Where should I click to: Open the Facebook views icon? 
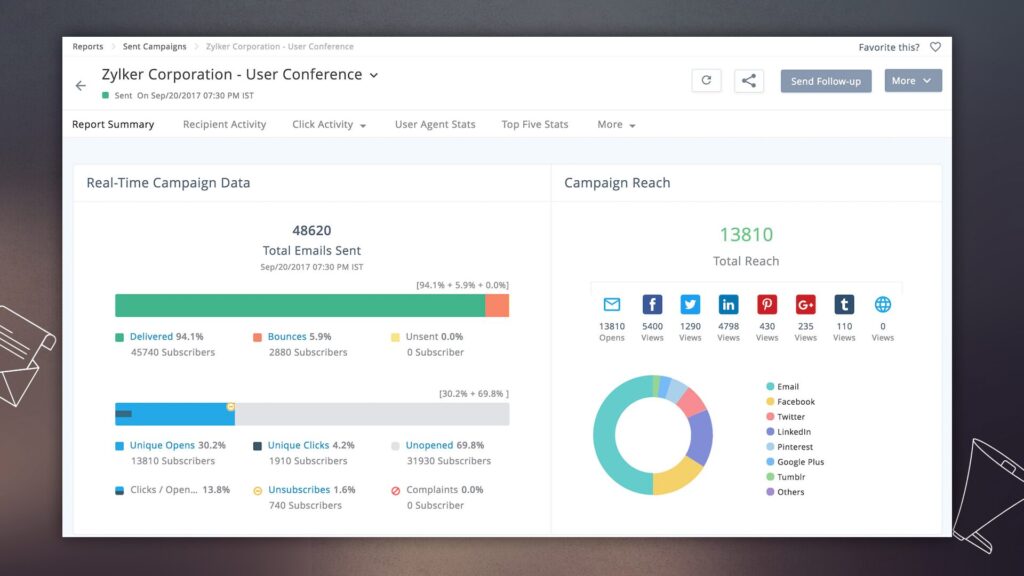pyautogui.click(x=652, y=305)
